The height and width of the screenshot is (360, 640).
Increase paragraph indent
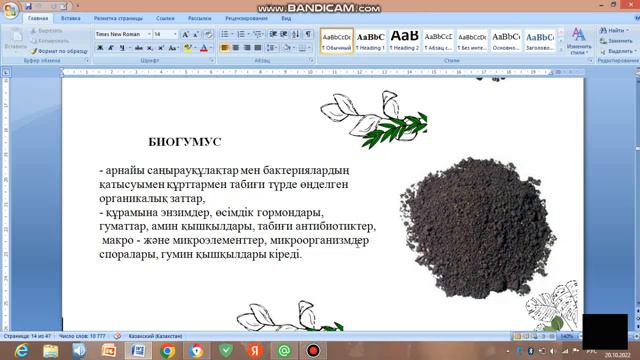click(x=284, y=34)
